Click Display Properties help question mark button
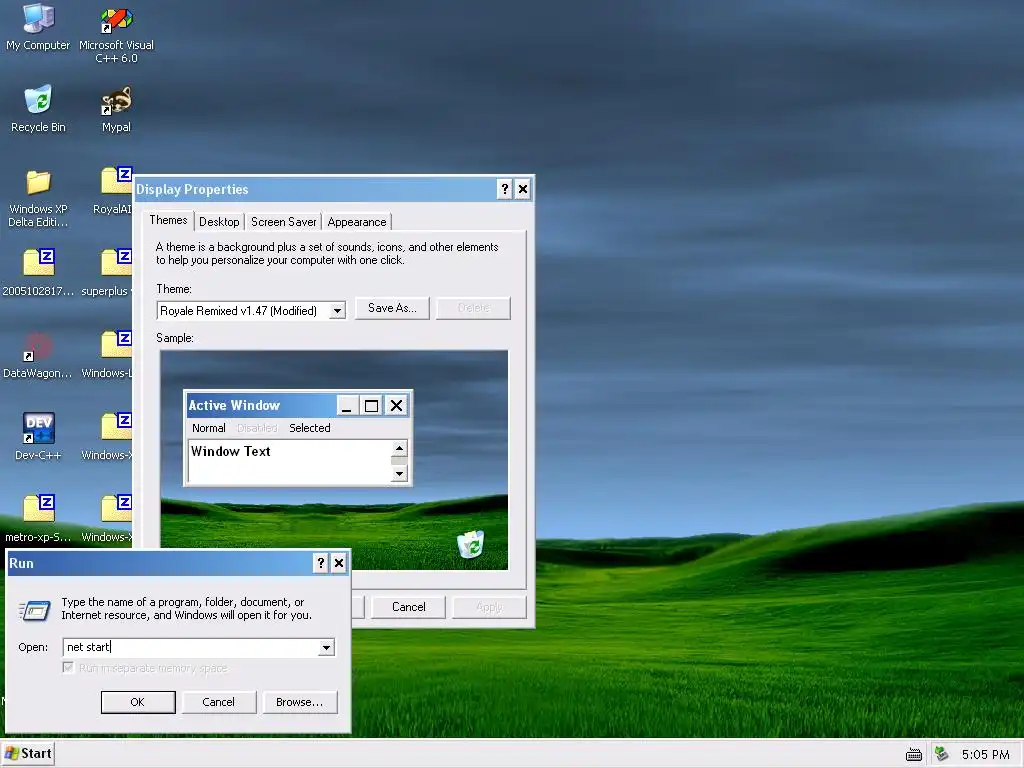 [504, 189]
